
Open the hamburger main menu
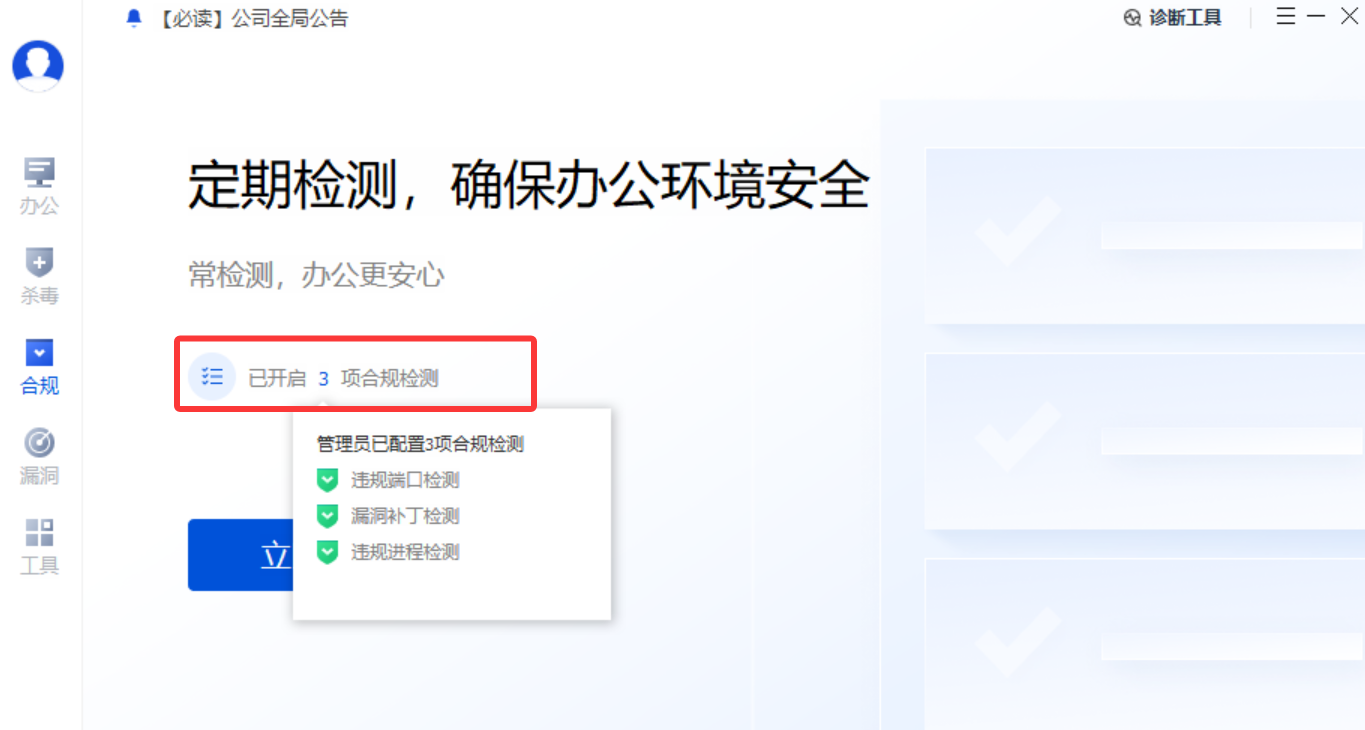[1286, 16]
